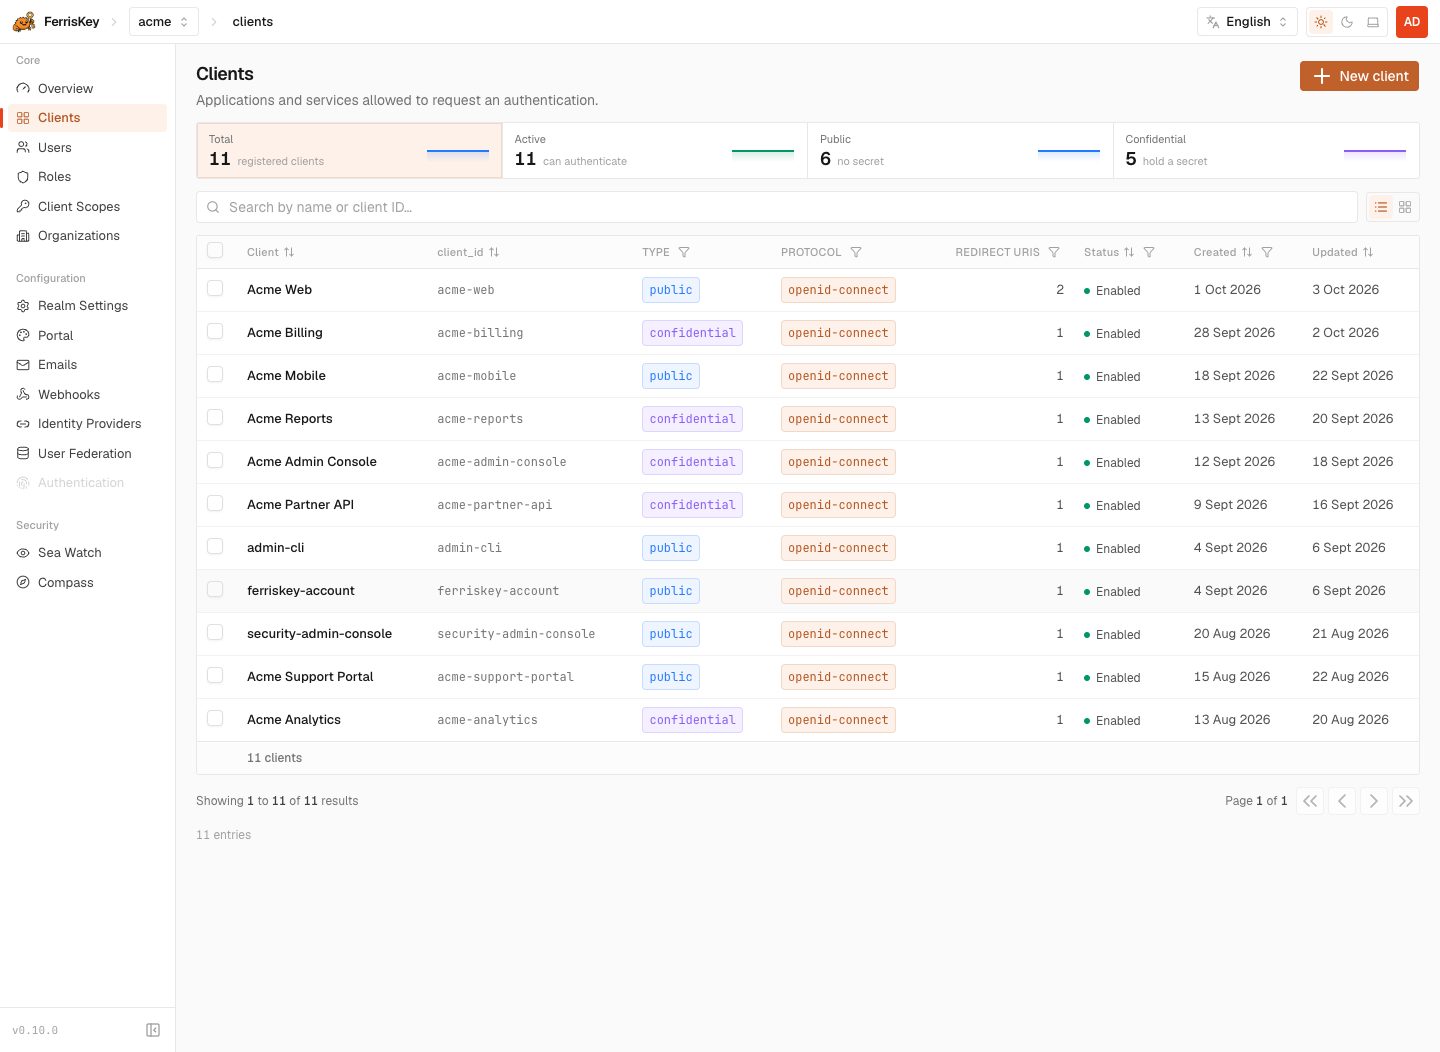Image resolution: width=1440 pixels, height=1052 pixels.
Task: Tick the Acme Billing row checkbox
Action: click(215, 332)
